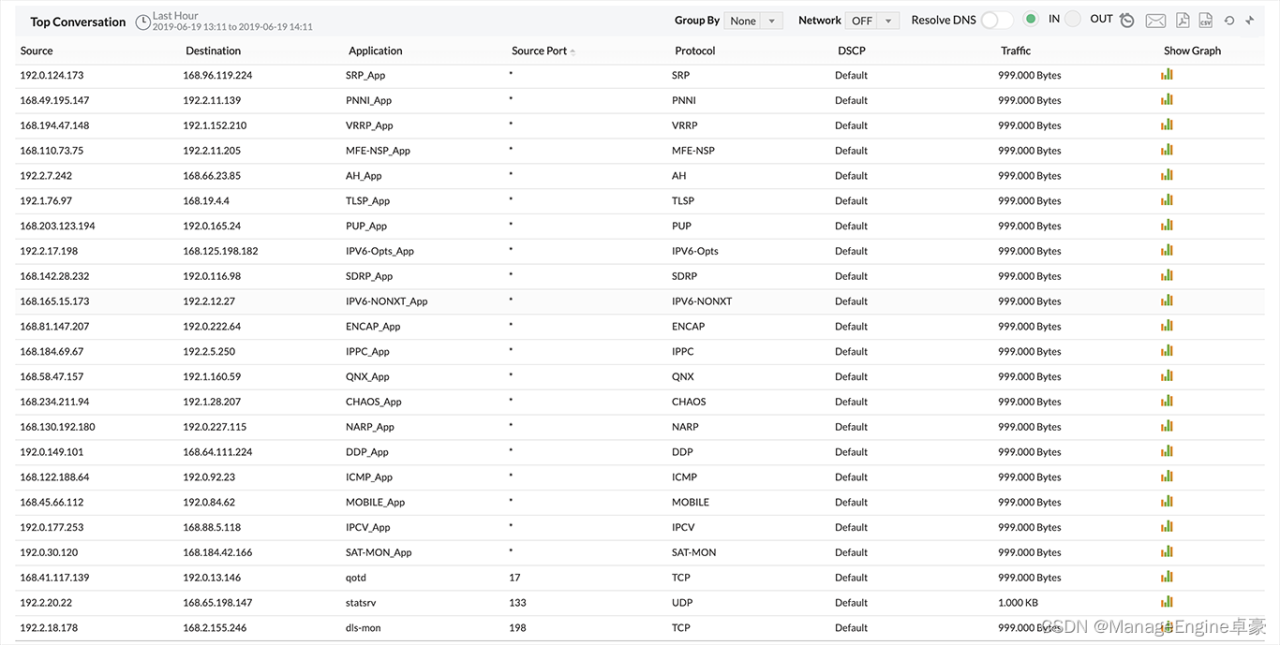Show graph for PNNI_App row
The width and height of the screenshot is (1280, 645).
[x=1167, y=99]
